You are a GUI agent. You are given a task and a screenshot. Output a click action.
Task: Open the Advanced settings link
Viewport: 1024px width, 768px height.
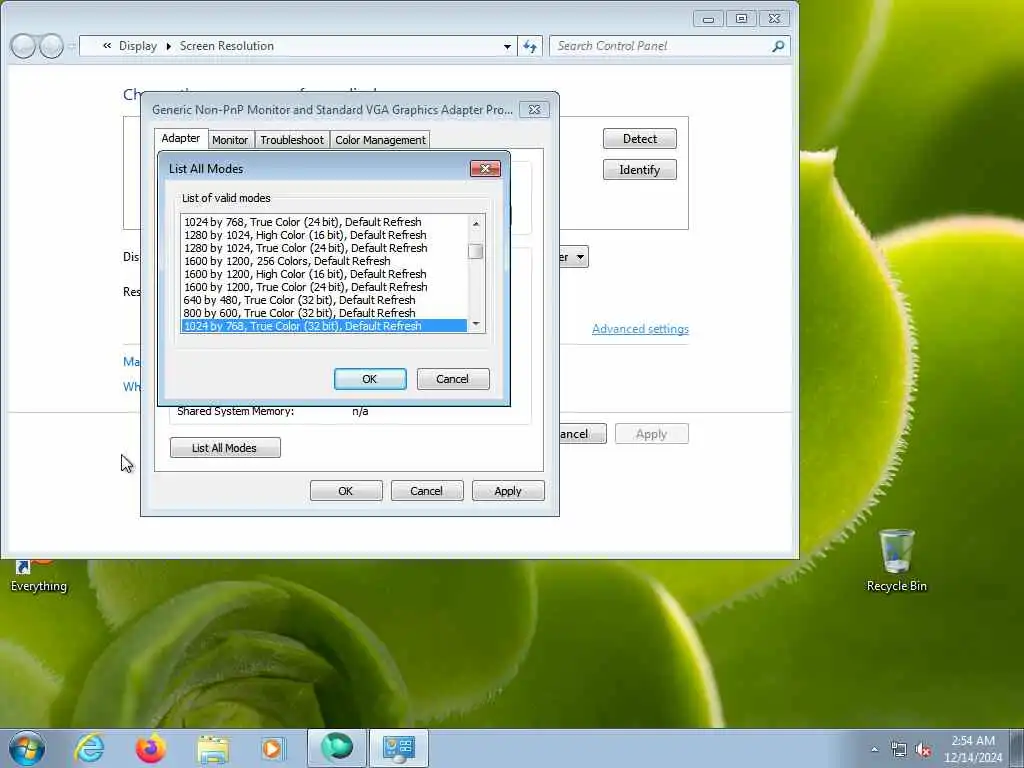pyautogui.click(x=640, y=328)
